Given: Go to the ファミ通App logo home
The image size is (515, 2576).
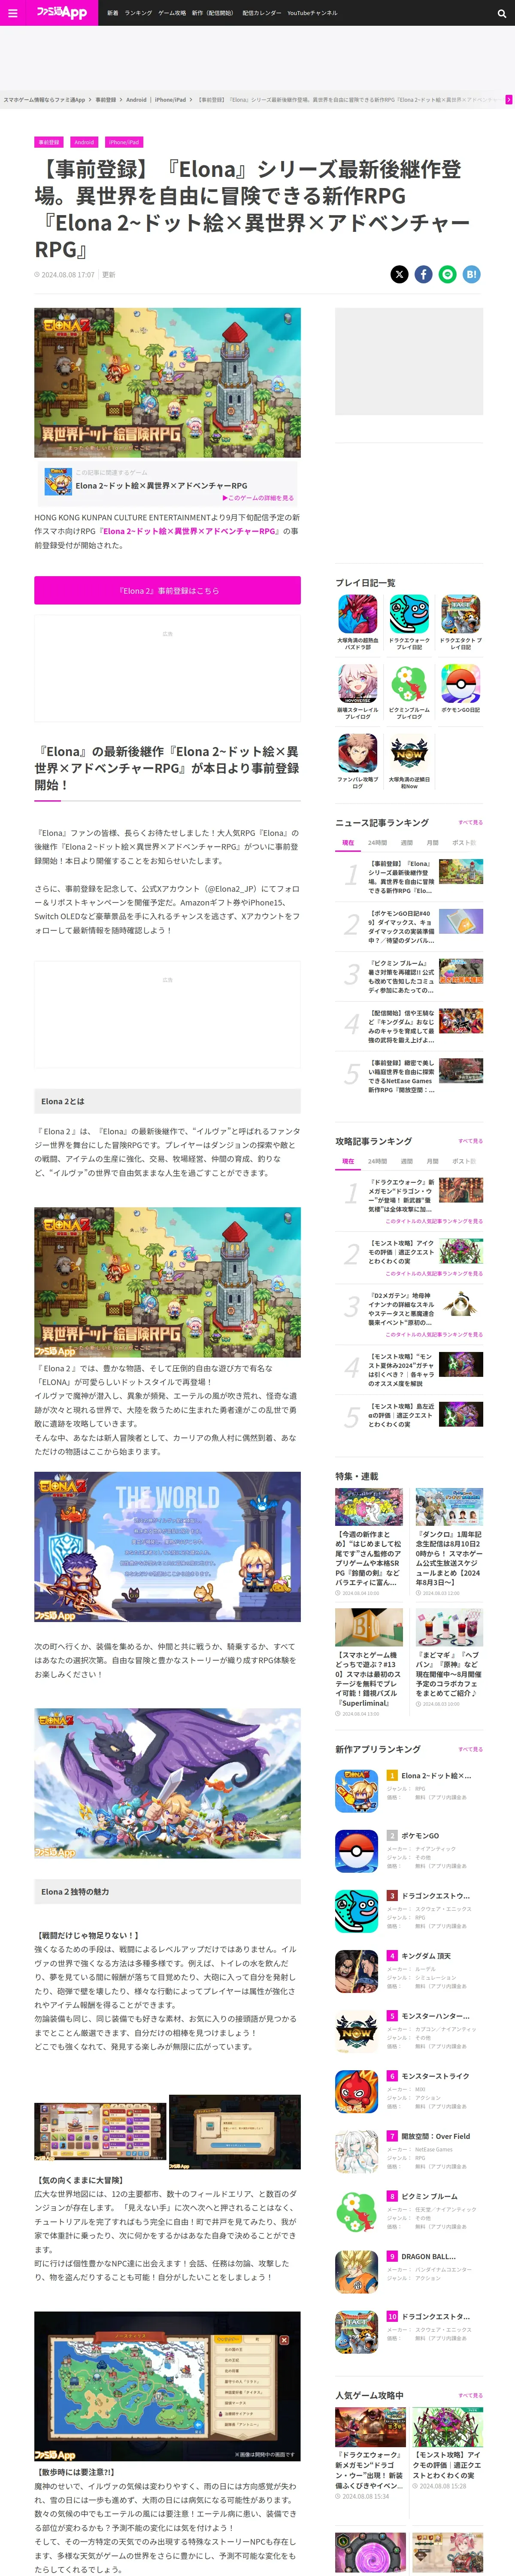Looking at the screenshot, I should pyautogui.click(x=62, y=13).
